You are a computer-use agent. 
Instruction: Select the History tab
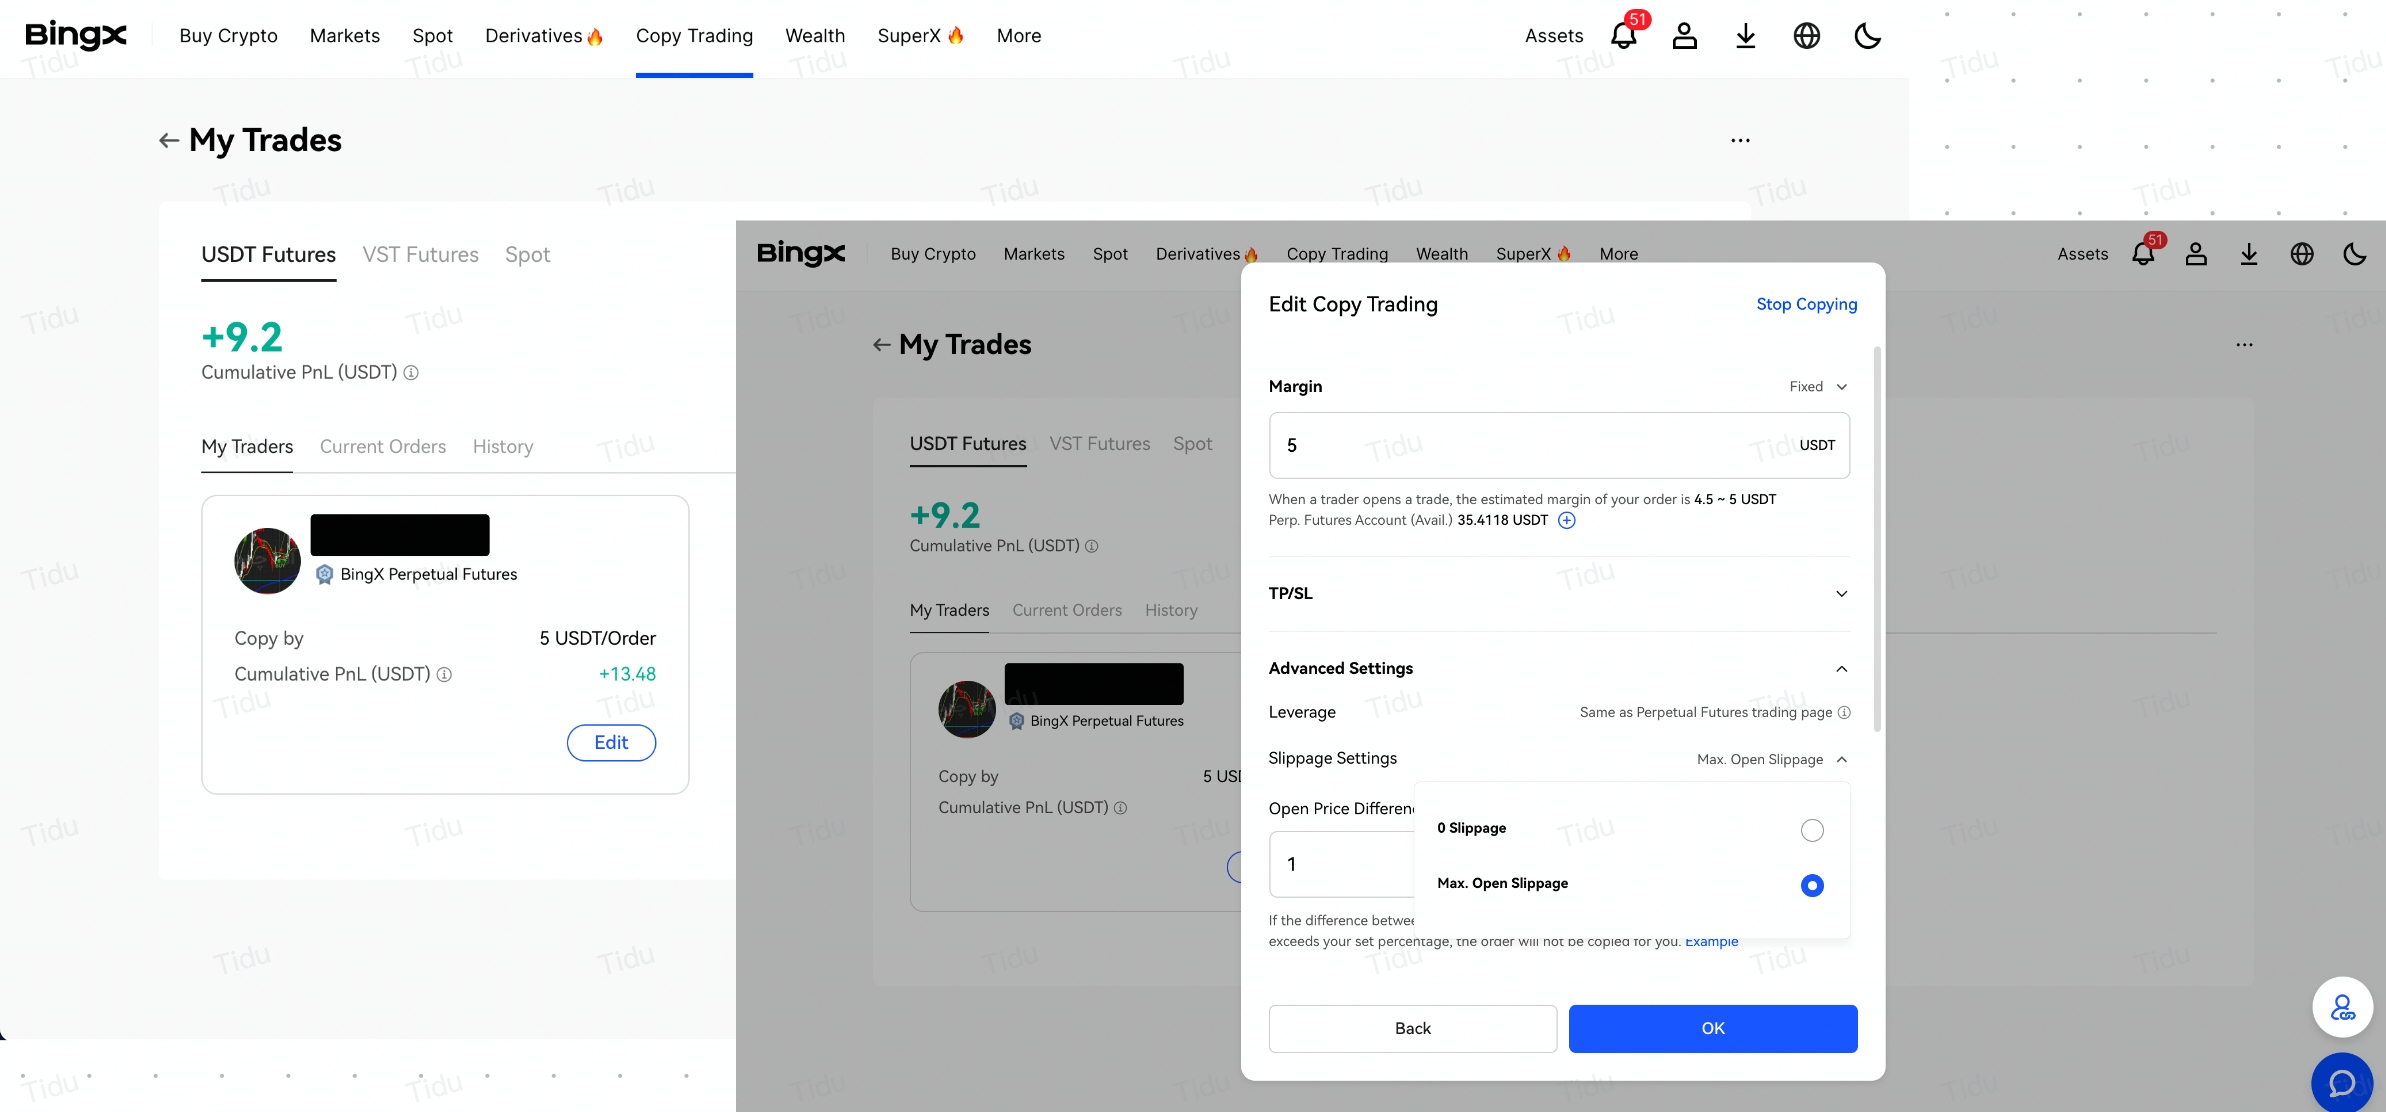[503, 447]
